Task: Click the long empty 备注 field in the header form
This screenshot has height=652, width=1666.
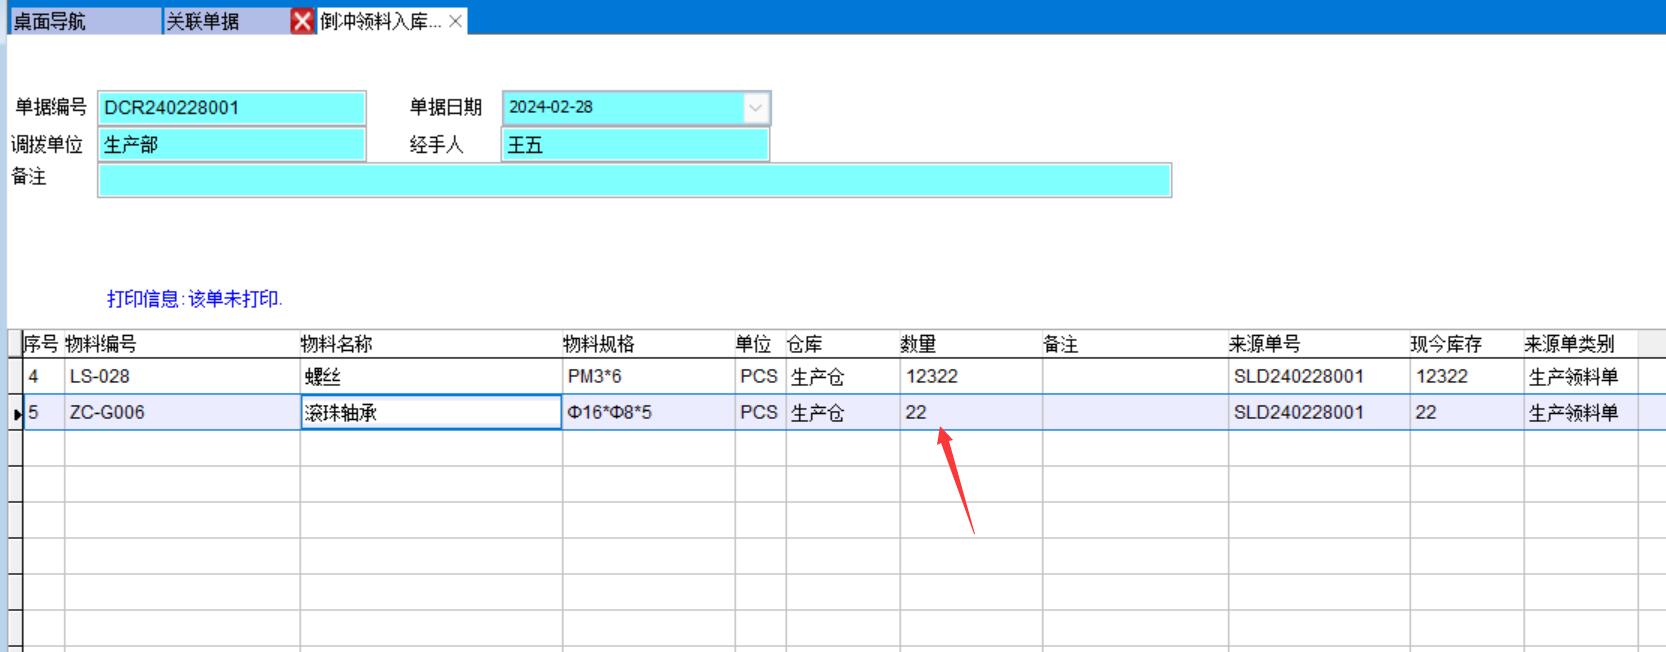Action: click(634, 180)
